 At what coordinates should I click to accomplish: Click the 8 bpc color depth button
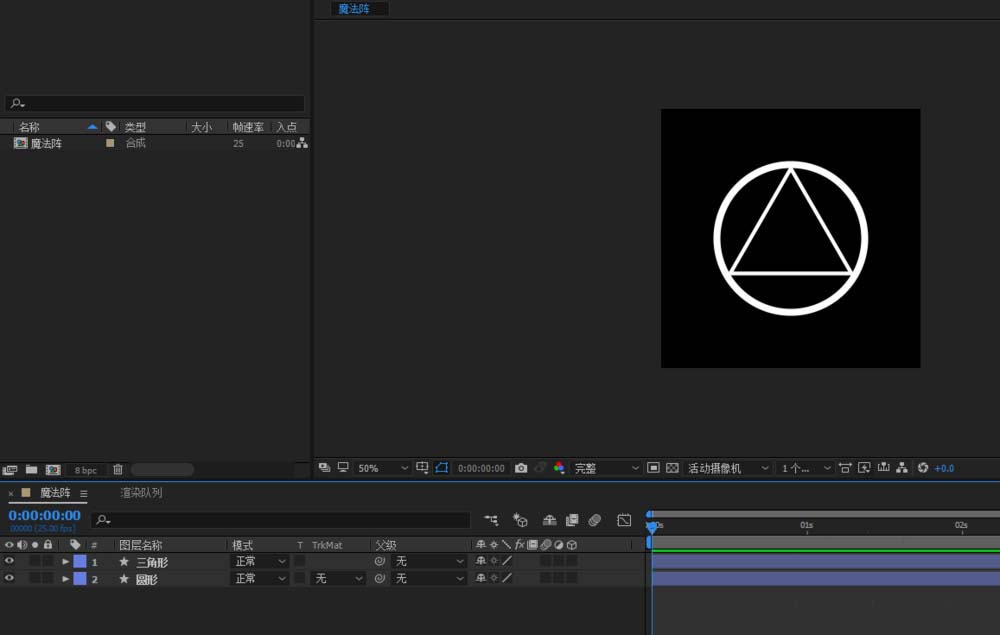click(x=86, y=470)
